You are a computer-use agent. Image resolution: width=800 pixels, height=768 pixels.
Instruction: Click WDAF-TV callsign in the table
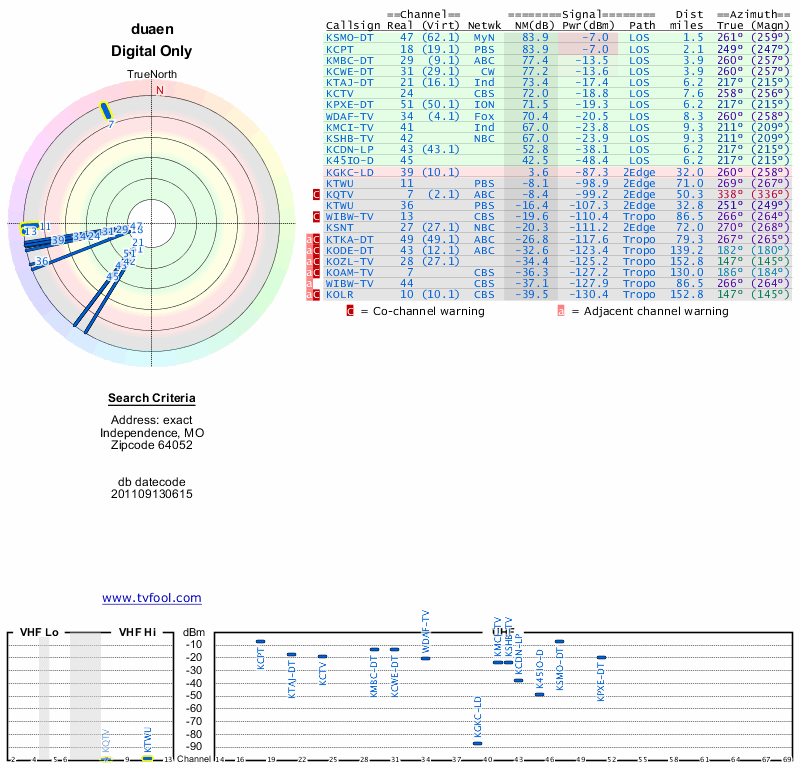pos(349,116)
